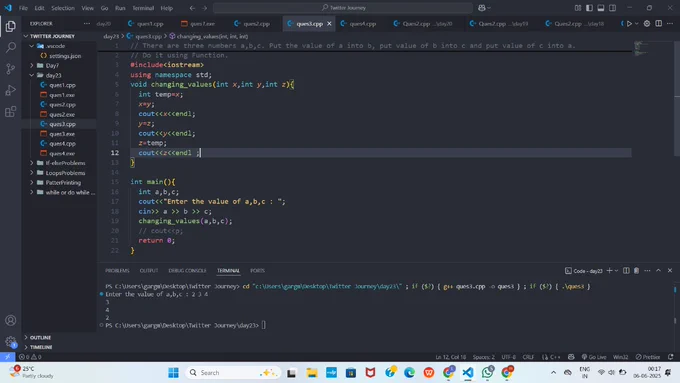This screenshot has height=383, width=680.
Task: Open the Extensions view
Action: click(x=10, y=111)
